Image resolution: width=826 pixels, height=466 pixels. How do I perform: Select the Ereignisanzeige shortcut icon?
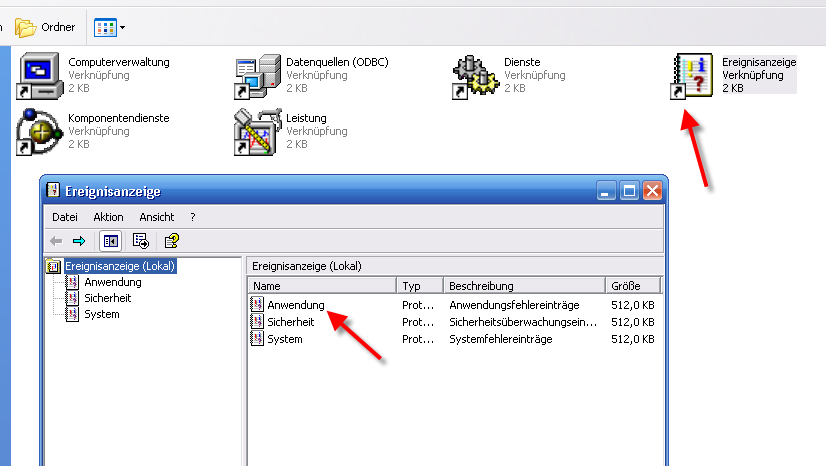click(x=692, y=74)
